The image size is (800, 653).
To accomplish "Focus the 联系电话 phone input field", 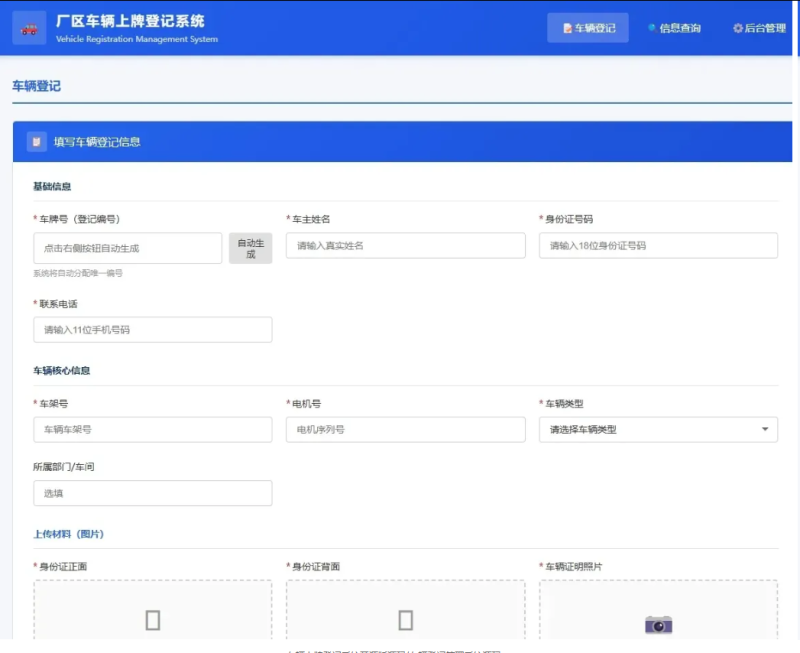I will [x=153, y=330].
